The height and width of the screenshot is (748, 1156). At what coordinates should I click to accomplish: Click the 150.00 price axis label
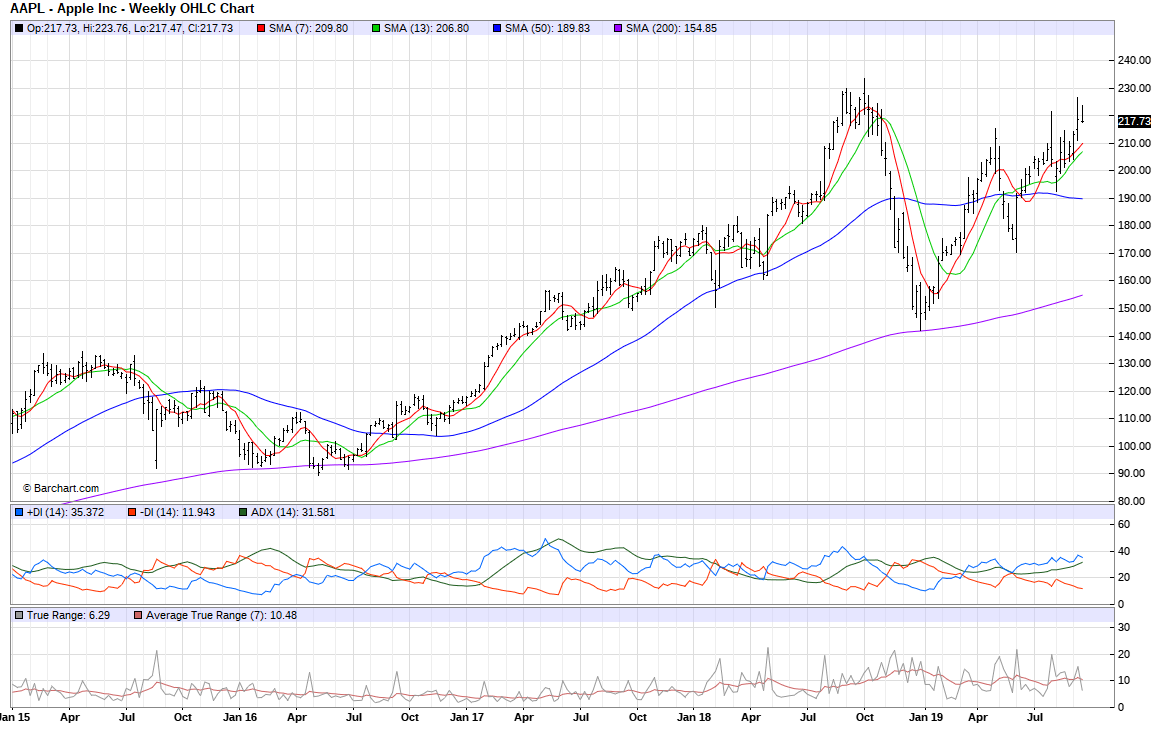point(1133,308)
